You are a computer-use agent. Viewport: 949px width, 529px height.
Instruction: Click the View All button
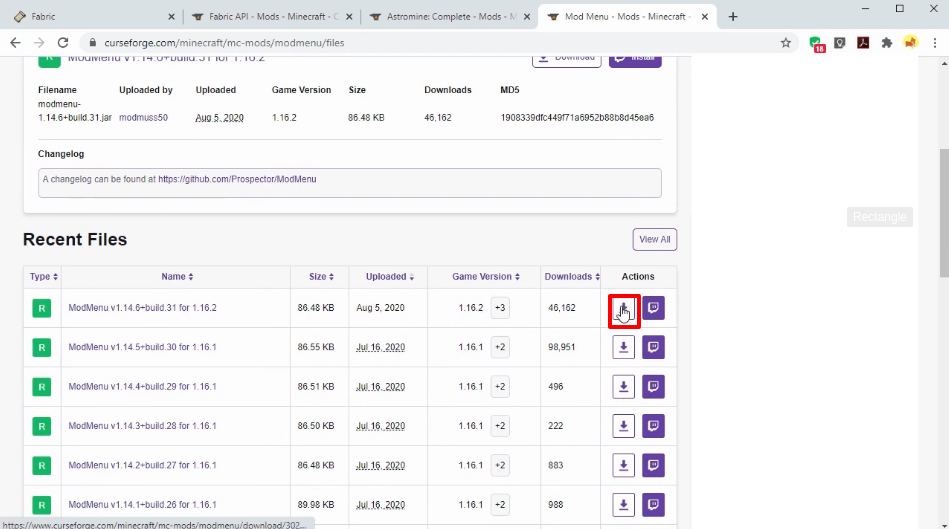(655, 240)
